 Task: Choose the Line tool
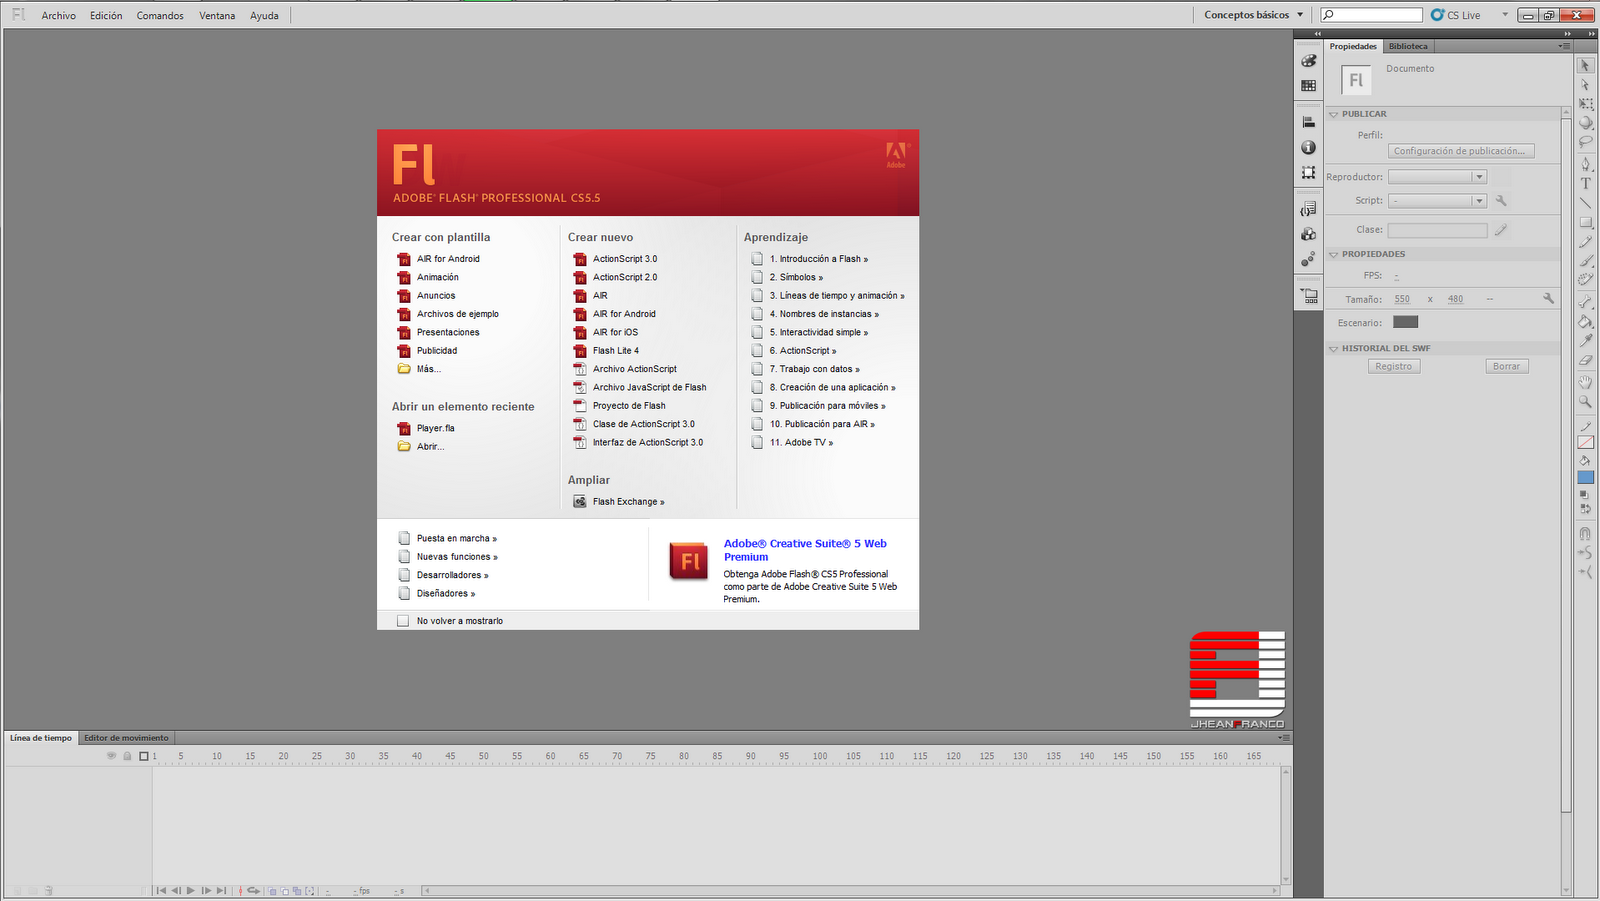[x=1585, y=203]
